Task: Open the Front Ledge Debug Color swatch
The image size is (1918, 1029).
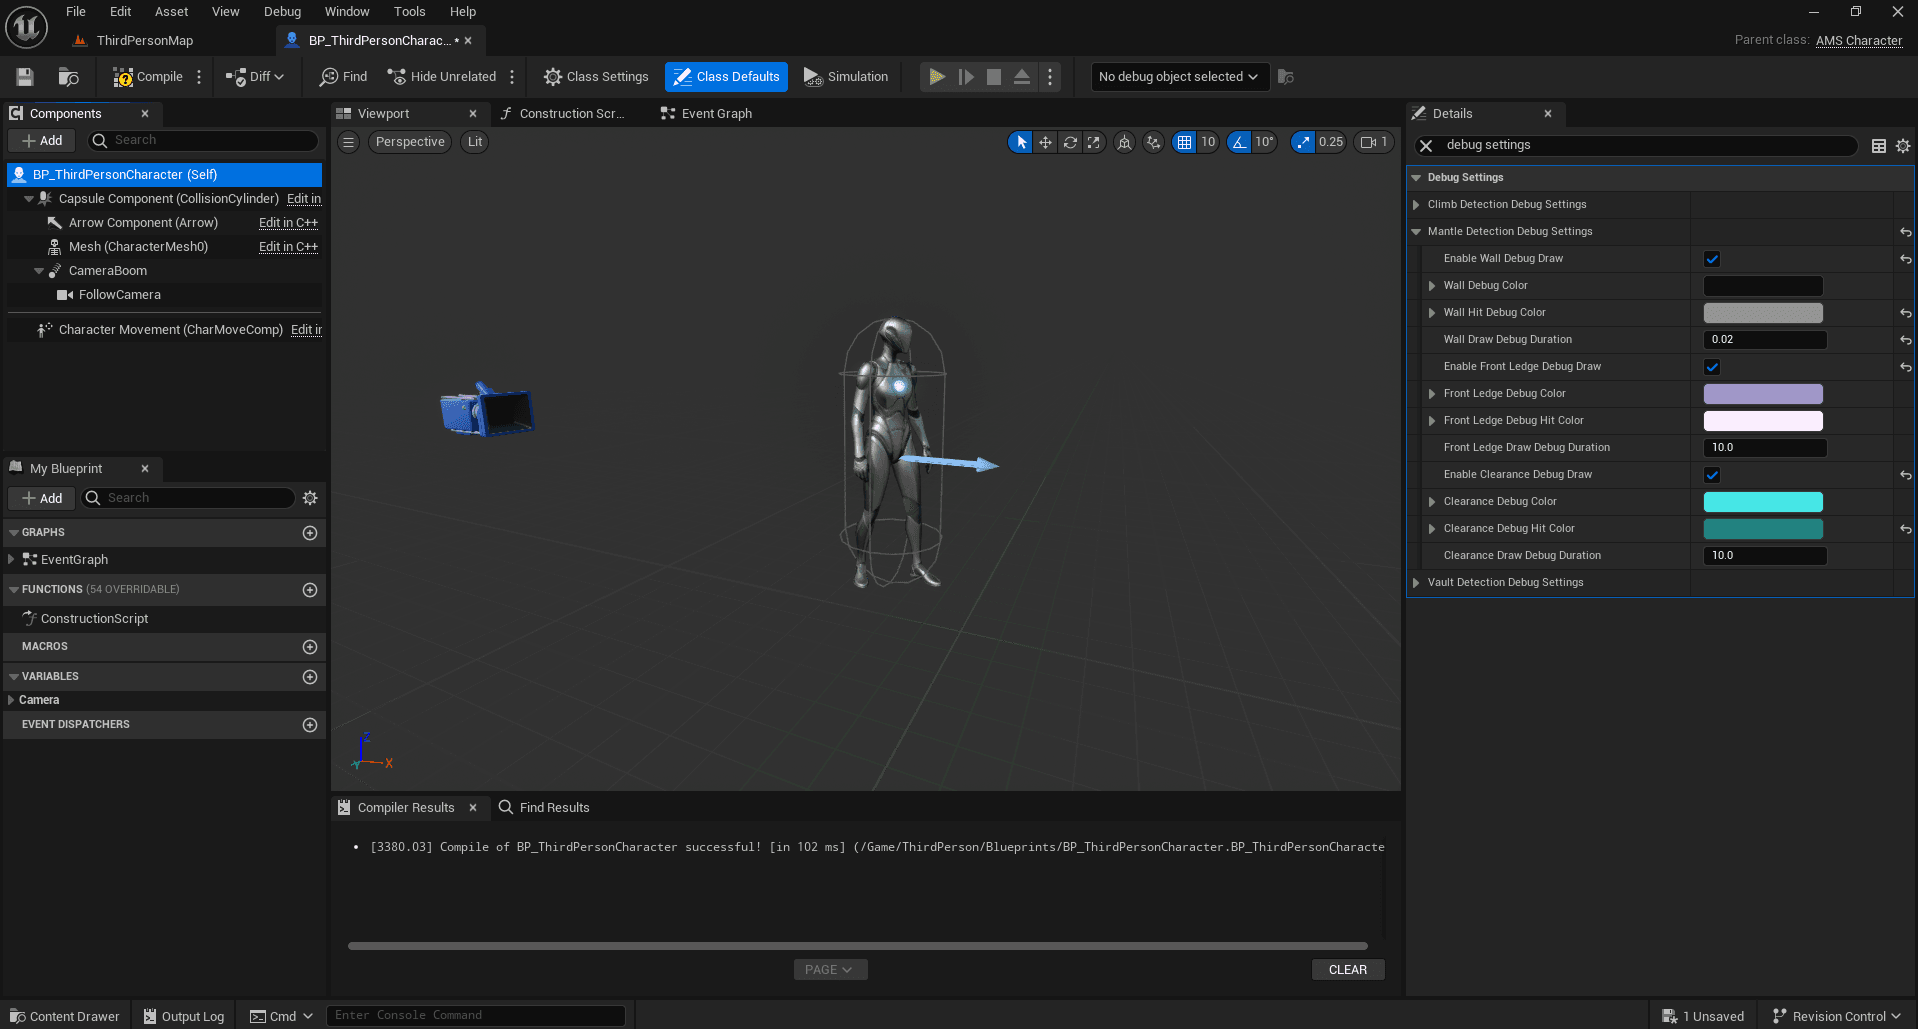Action: point(1763,394)
